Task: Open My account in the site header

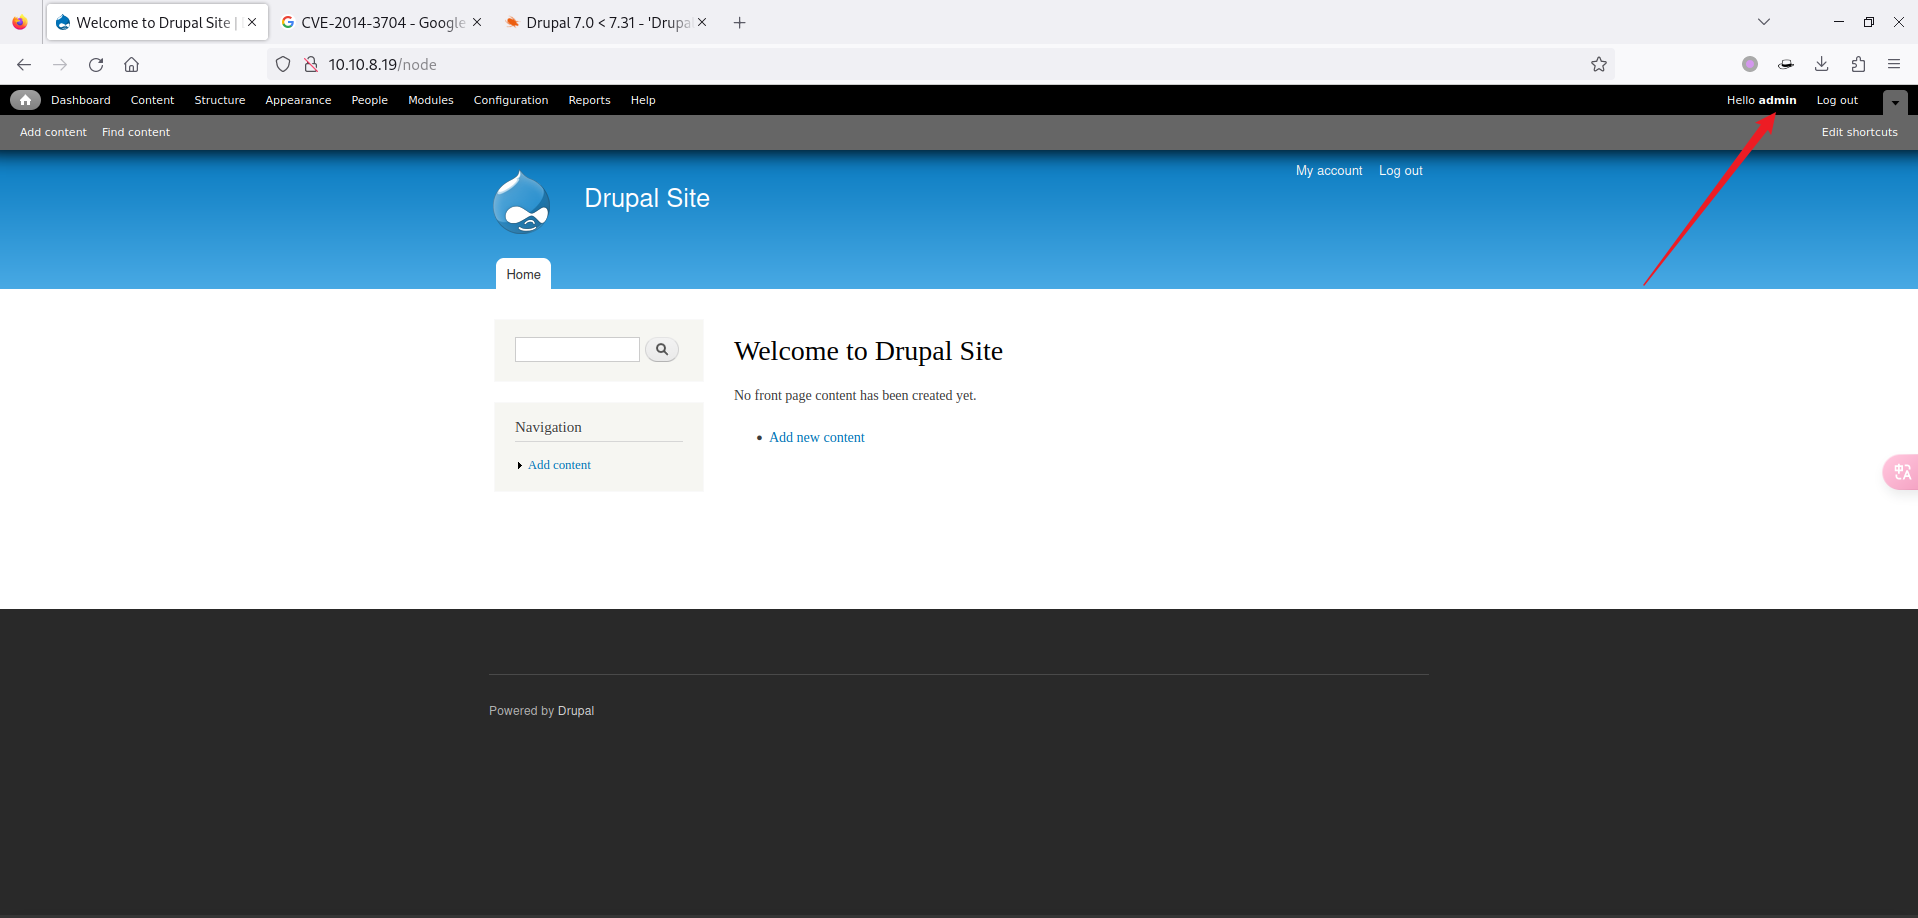Action: (1329, 171)
